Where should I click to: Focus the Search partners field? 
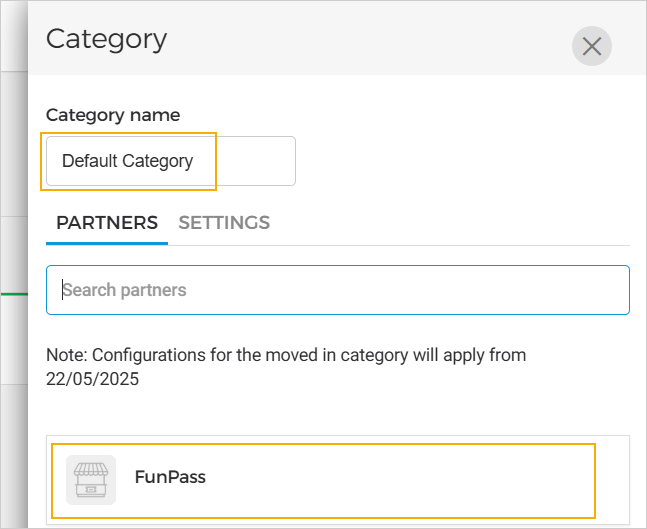click(x=338, y=290)
